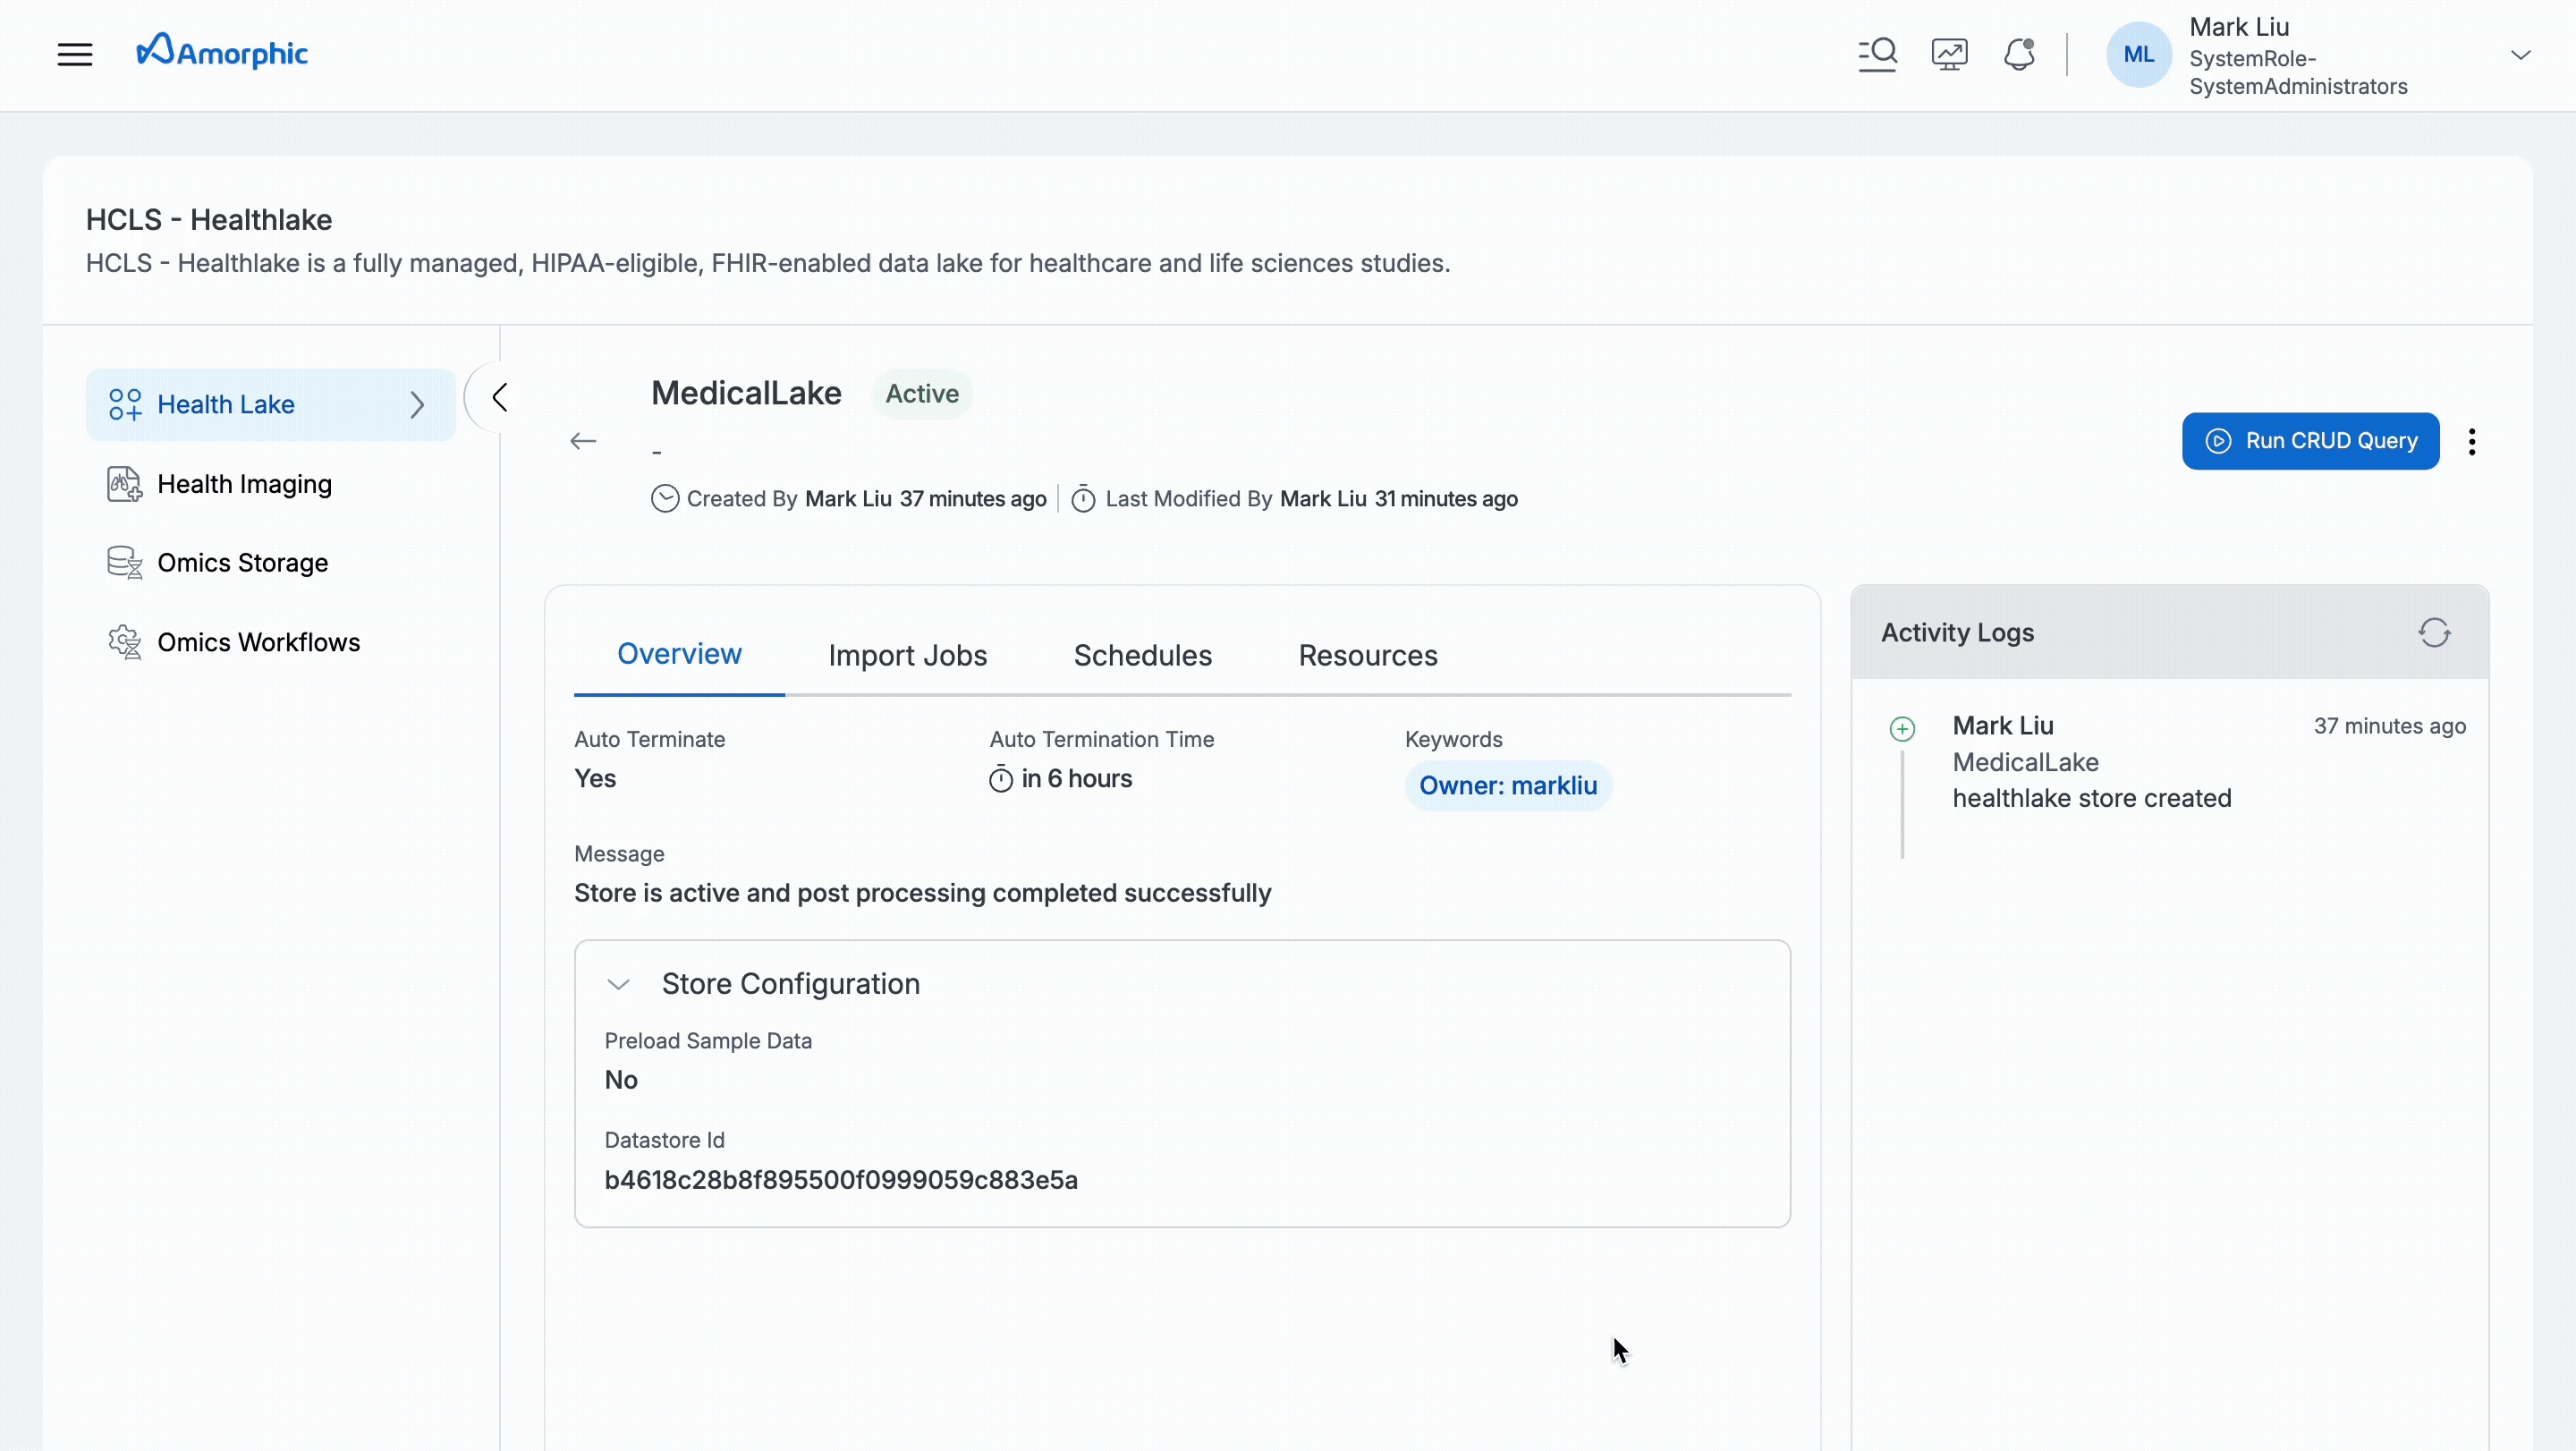View notifications via the bell icon
This screenshot has width=2576, height=1451.
pyautogui.click(x=2019, y=54)
